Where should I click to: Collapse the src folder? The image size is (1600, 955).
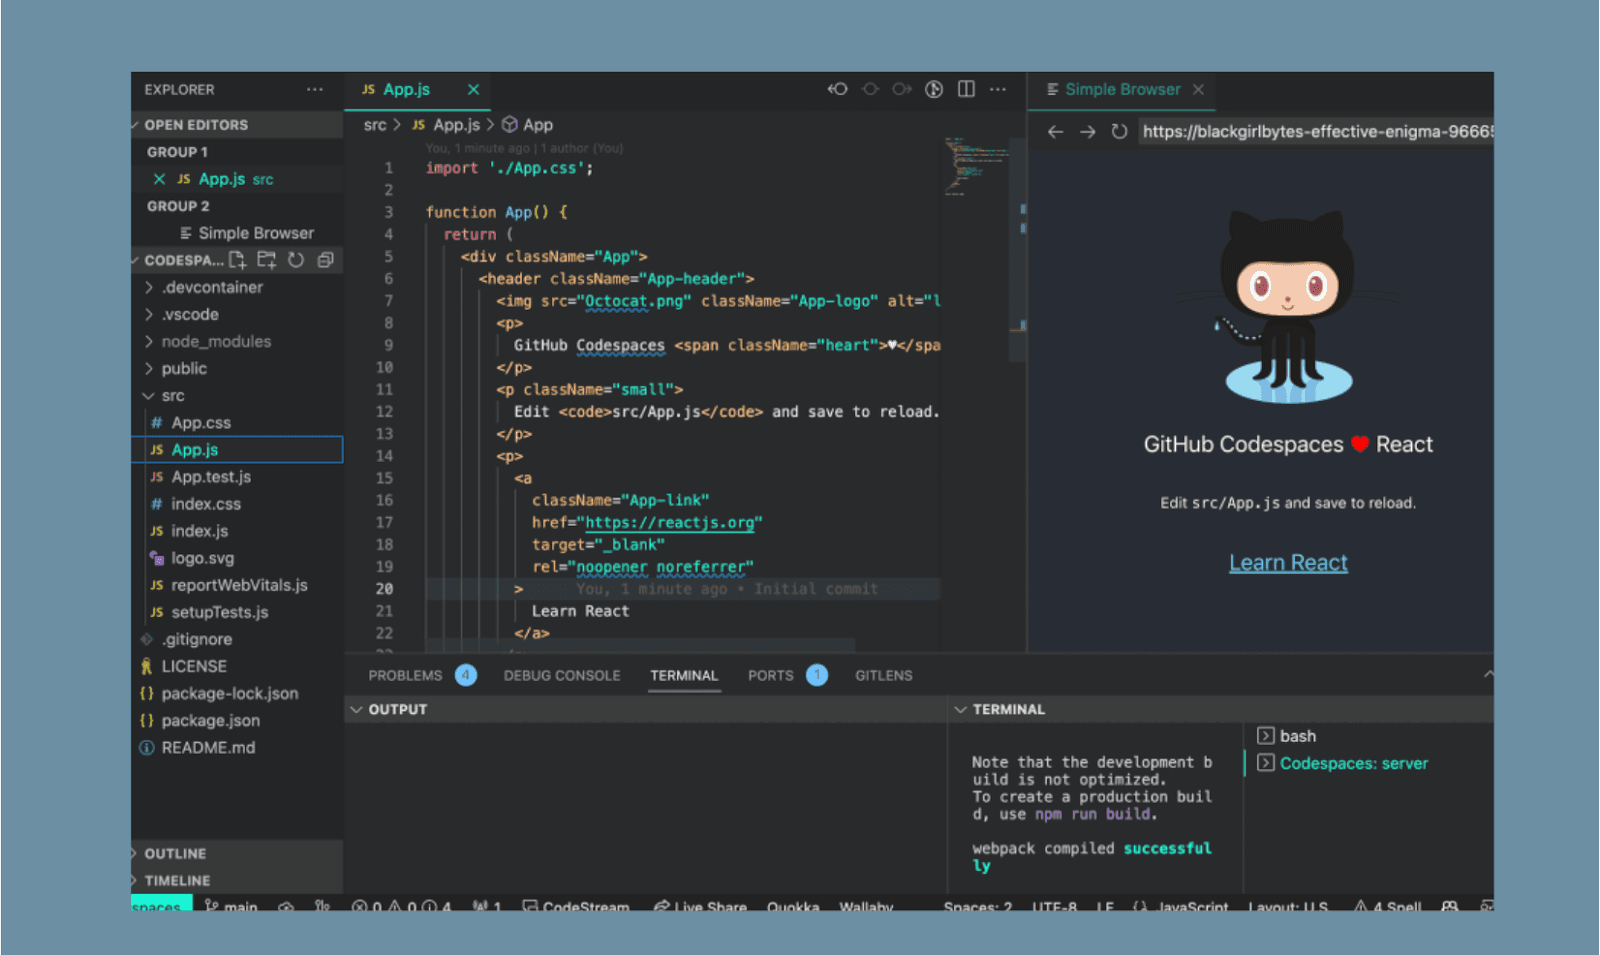pyautogui.click(x=173, y=395)
